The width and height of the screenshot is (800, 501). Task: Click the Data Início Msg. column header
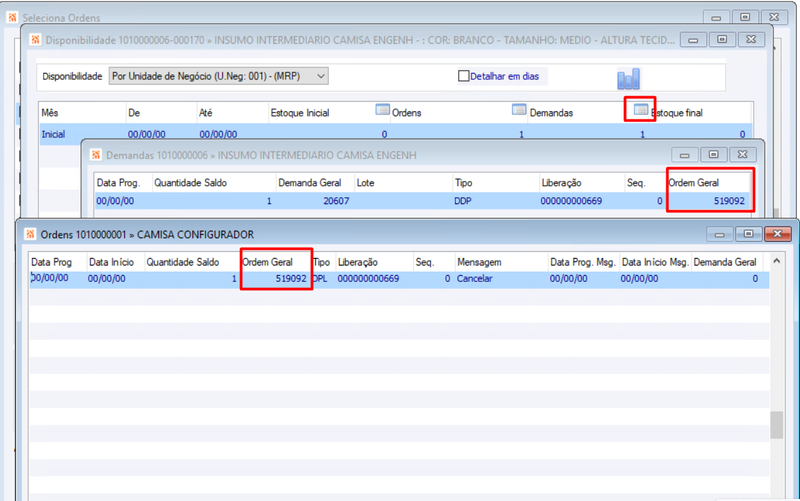[656, 262]
